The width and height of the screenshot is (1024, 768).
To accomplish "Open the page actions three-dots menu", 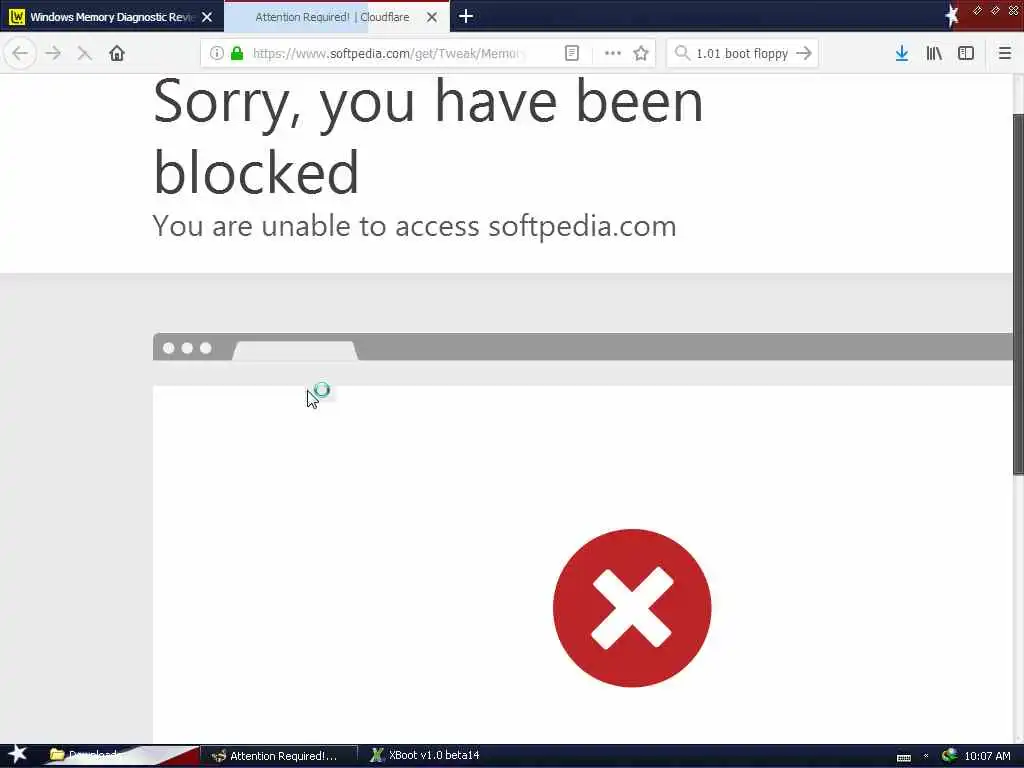I will click(x=613, y=54).
